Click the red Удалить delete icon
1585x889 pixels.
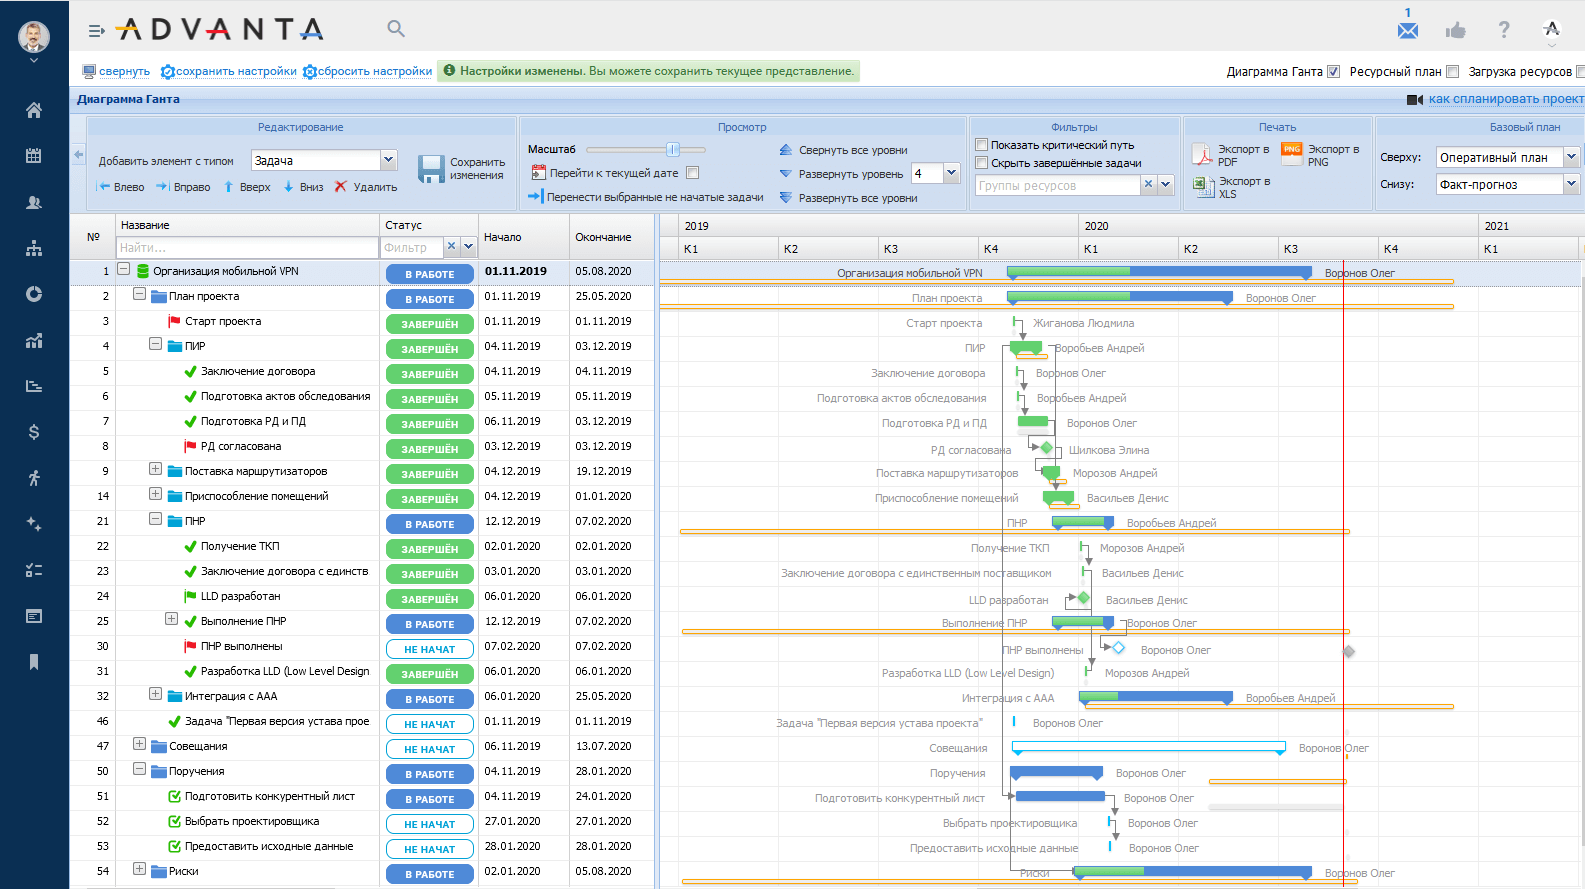[x=341, y=187]
